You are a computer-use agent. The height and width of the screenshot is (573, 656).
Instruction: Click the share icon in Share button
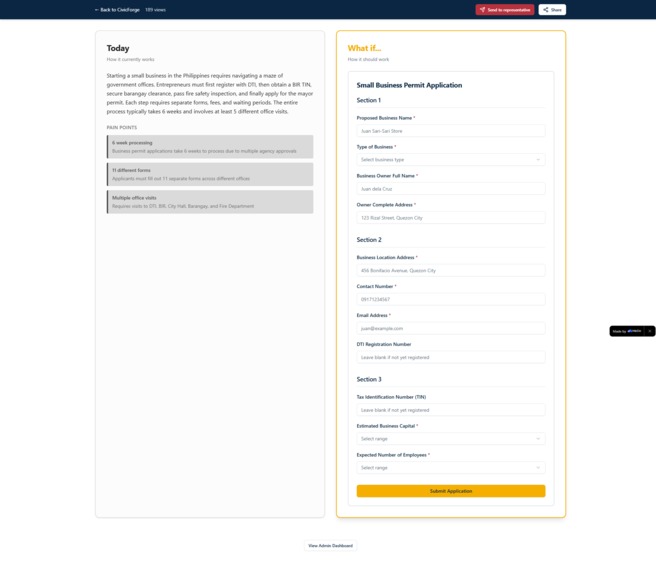[x=546, y=10]
